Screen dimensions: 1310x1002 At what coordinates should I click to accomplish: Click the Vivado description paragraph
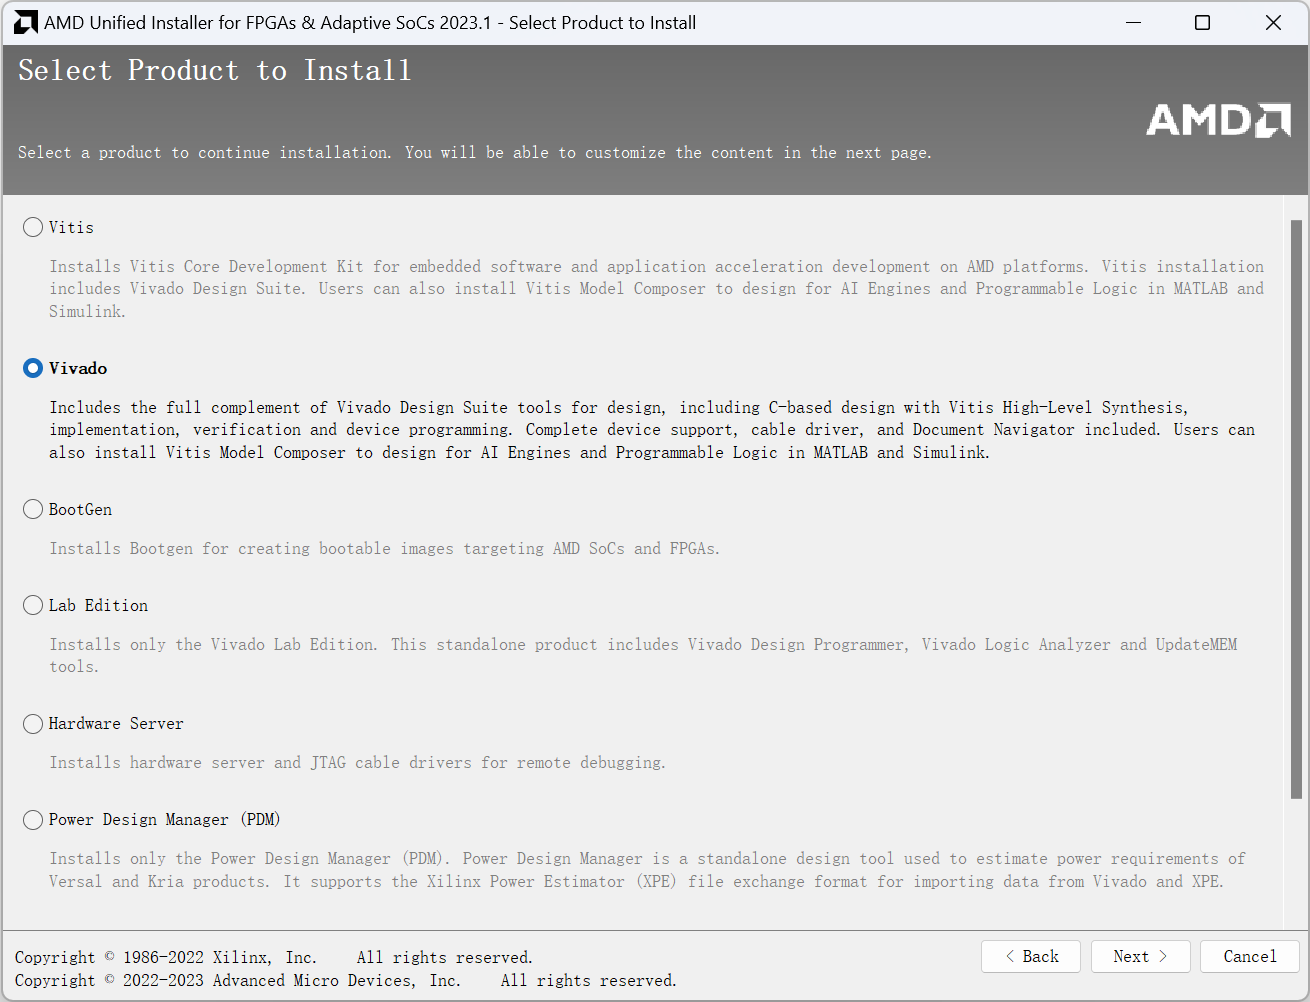652,430
